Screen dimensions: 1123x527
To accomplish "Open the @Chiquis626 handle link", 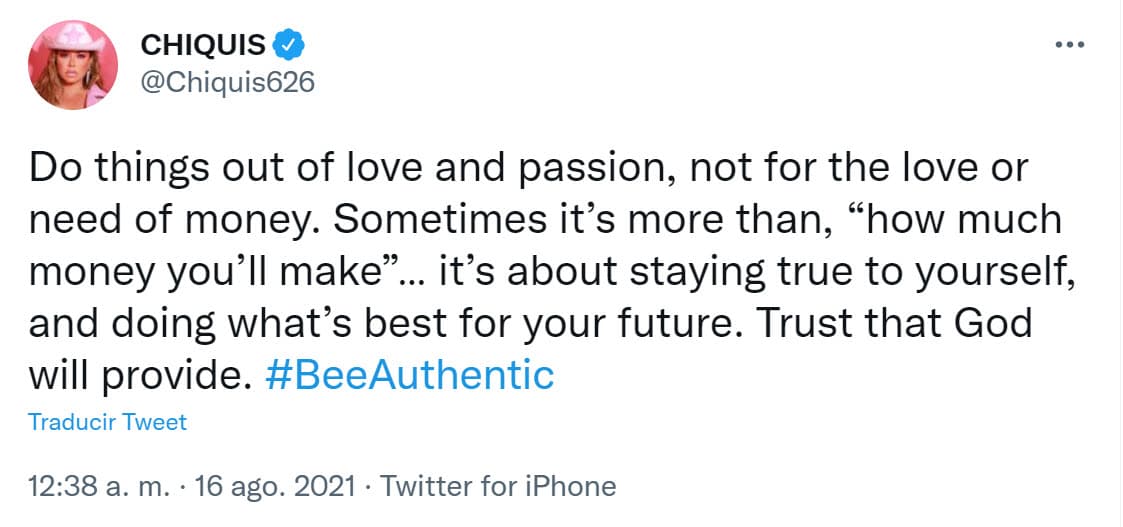I will (x=228, y=82).
